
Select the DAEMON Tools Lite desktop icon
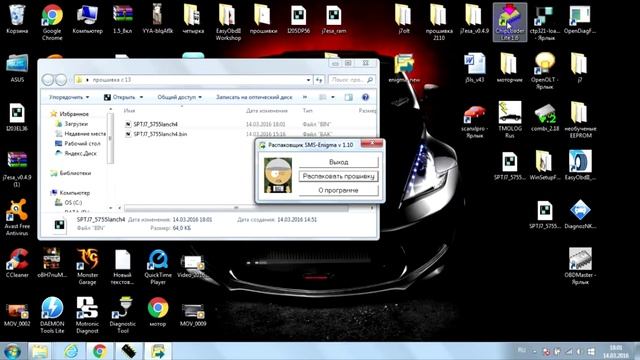52,315
